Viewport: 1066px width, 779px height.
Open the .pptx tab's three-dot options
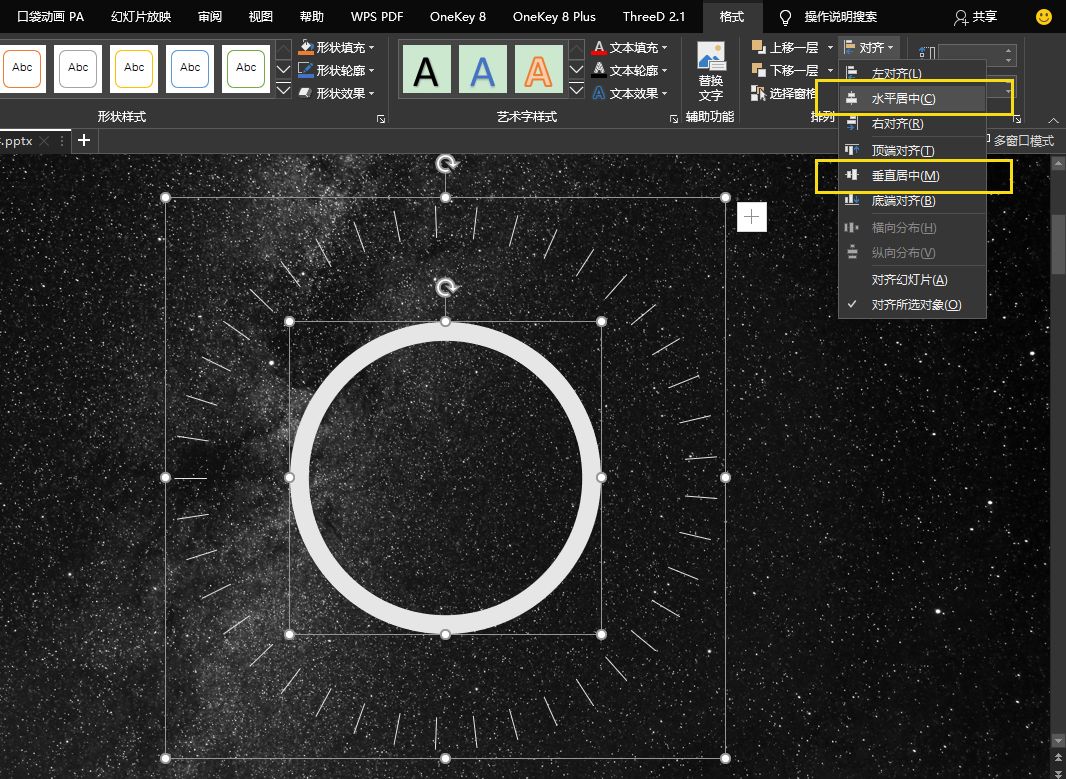pos(62,141)
